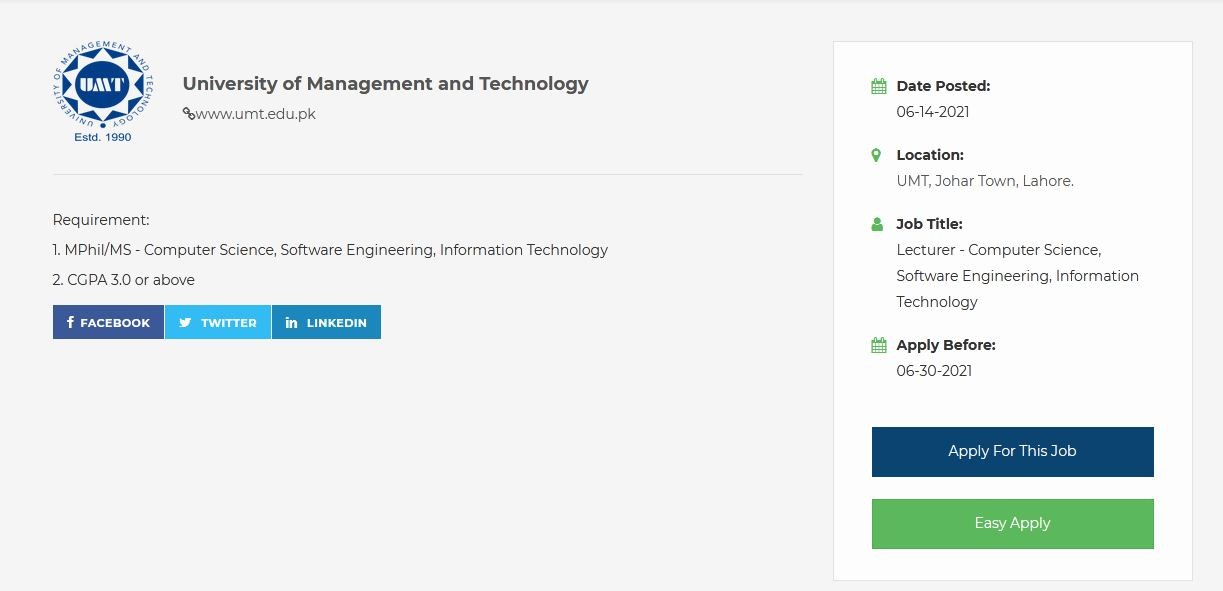Image resolution: width=1223 pixels, height=591 pixels.
Task: Open the www.umt.edu.pk website link
Action: [x=255, y=114]
